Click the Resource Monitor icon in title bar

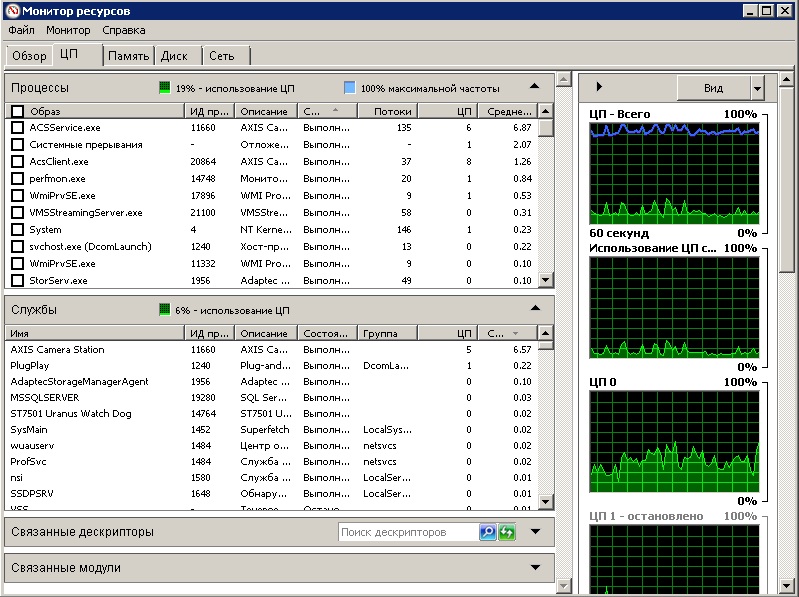(x=11, y=10)
